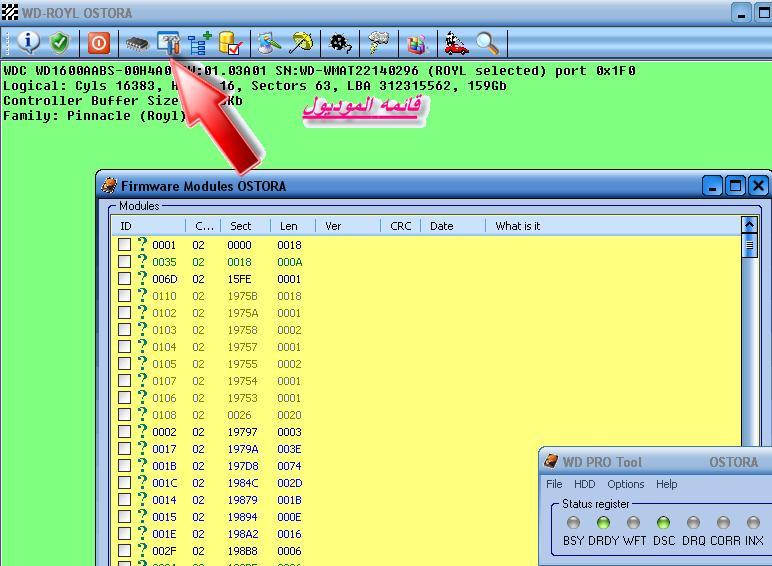Check the box for module 0035
This screenshot has height=566, width=772.
(x=125, y=261)
